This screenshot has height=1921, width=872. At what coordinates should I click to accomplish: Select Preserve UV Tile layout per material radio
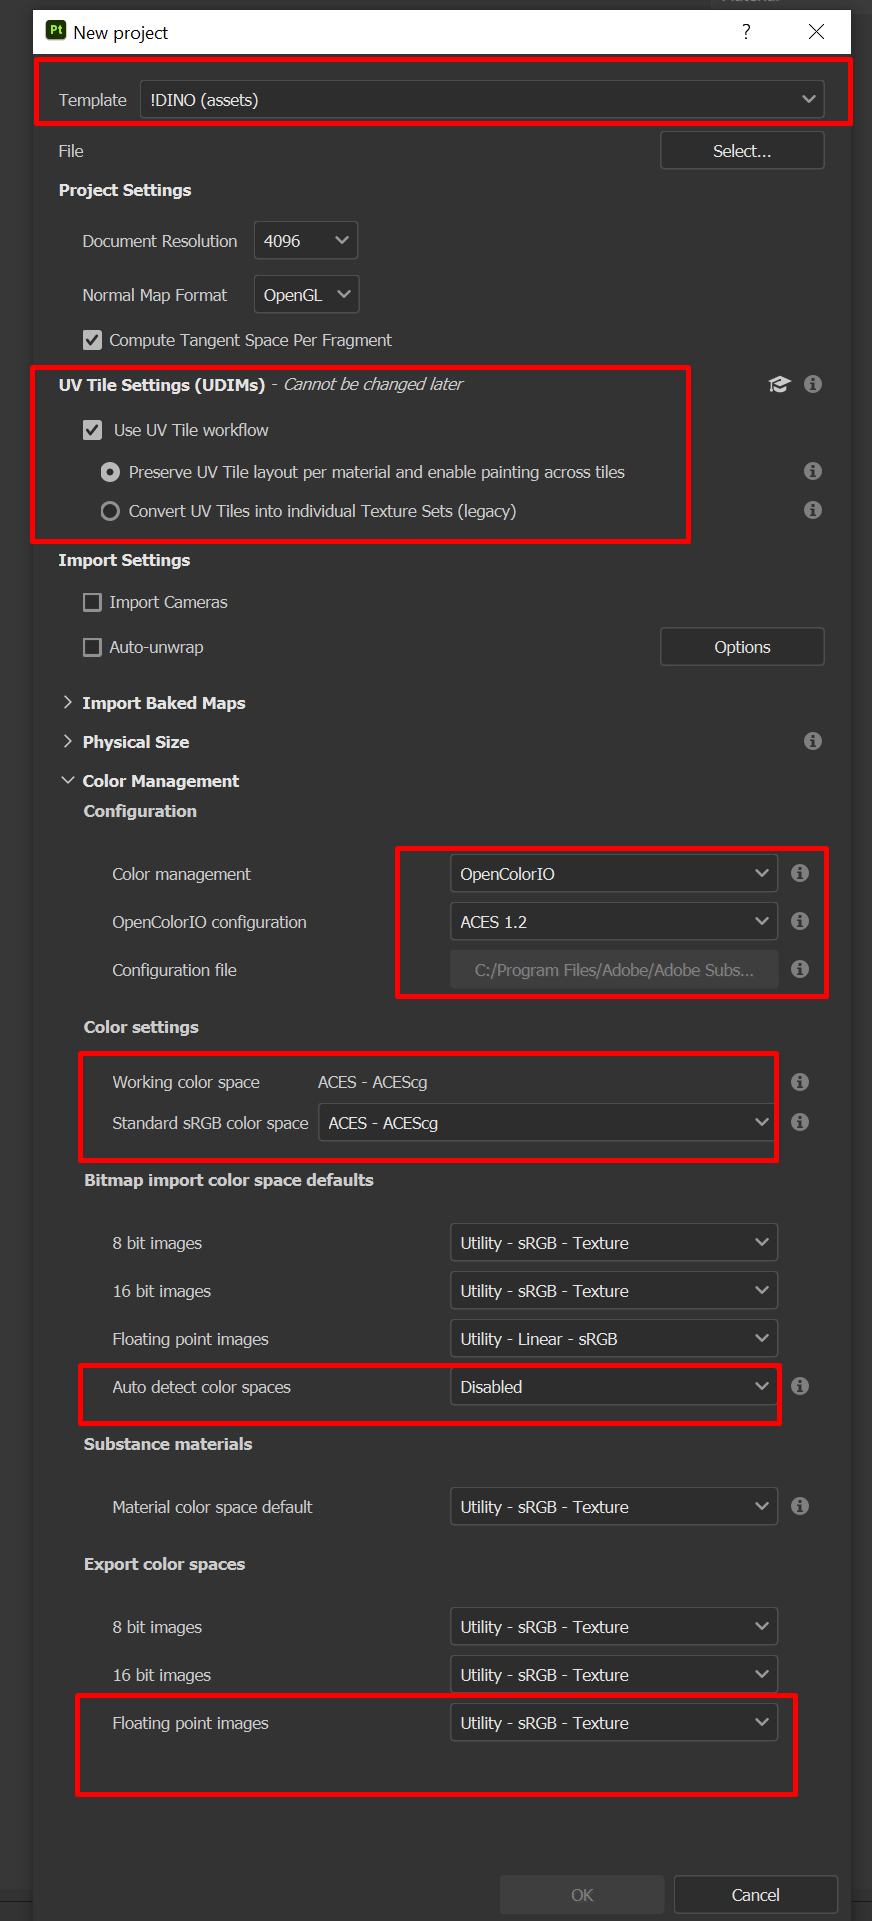pos(110,472)
